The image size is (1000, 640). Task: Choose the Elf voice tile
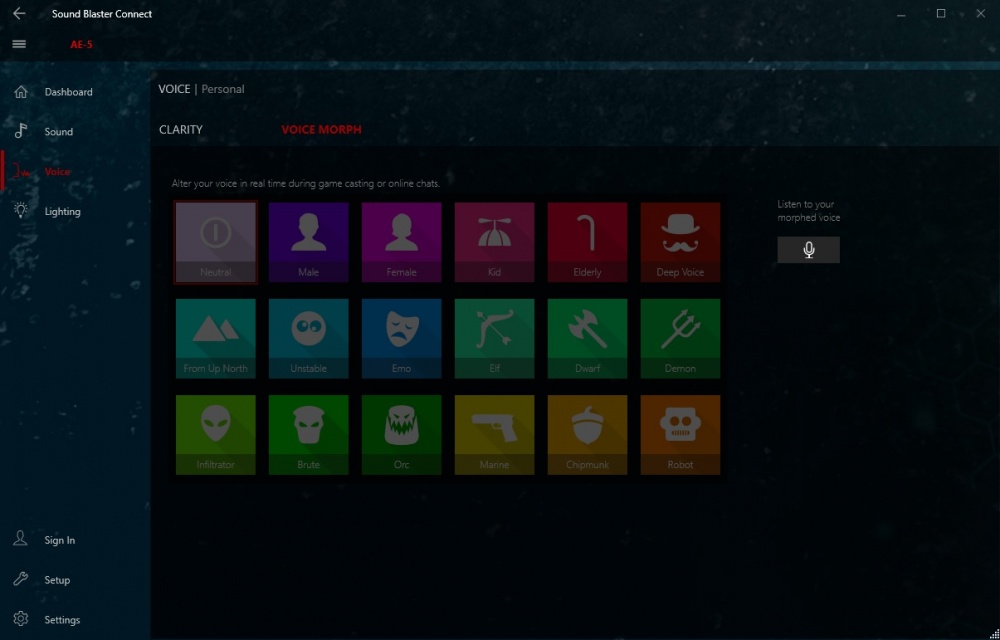[x=494, y=338]
